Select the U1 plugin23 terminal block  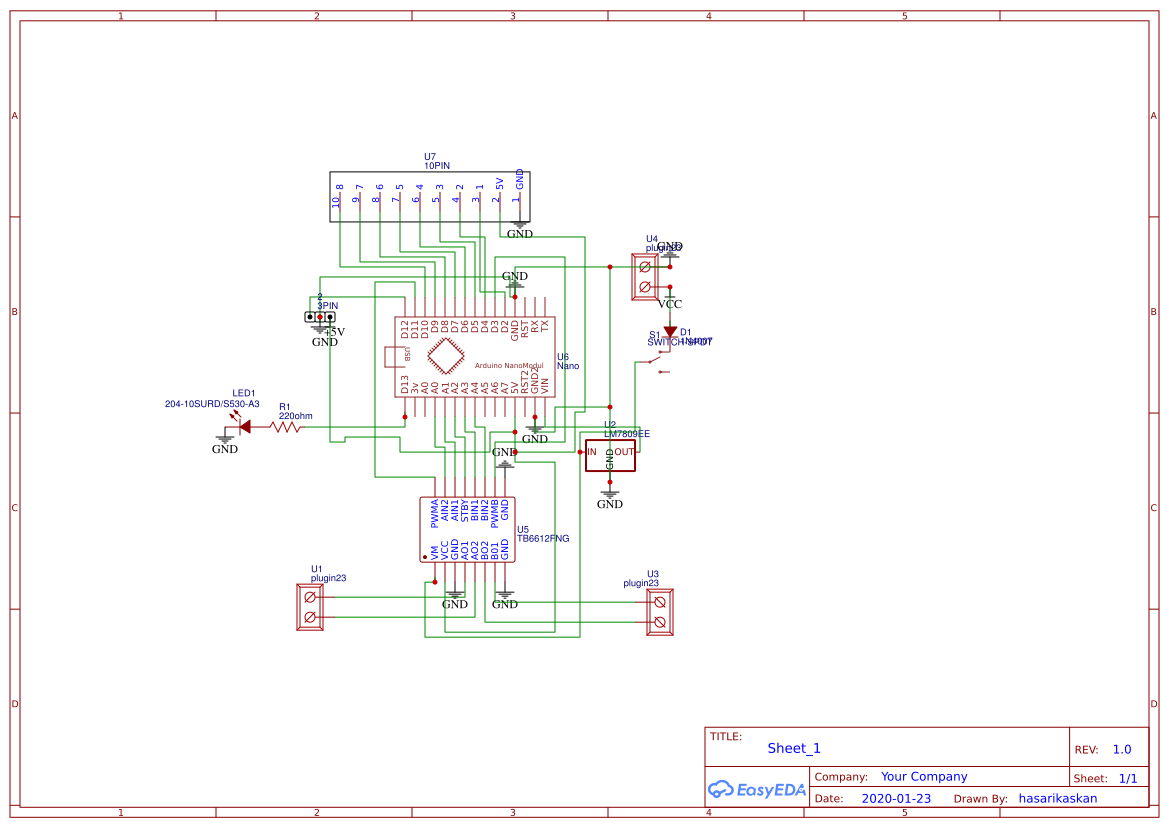coord(310,607)
